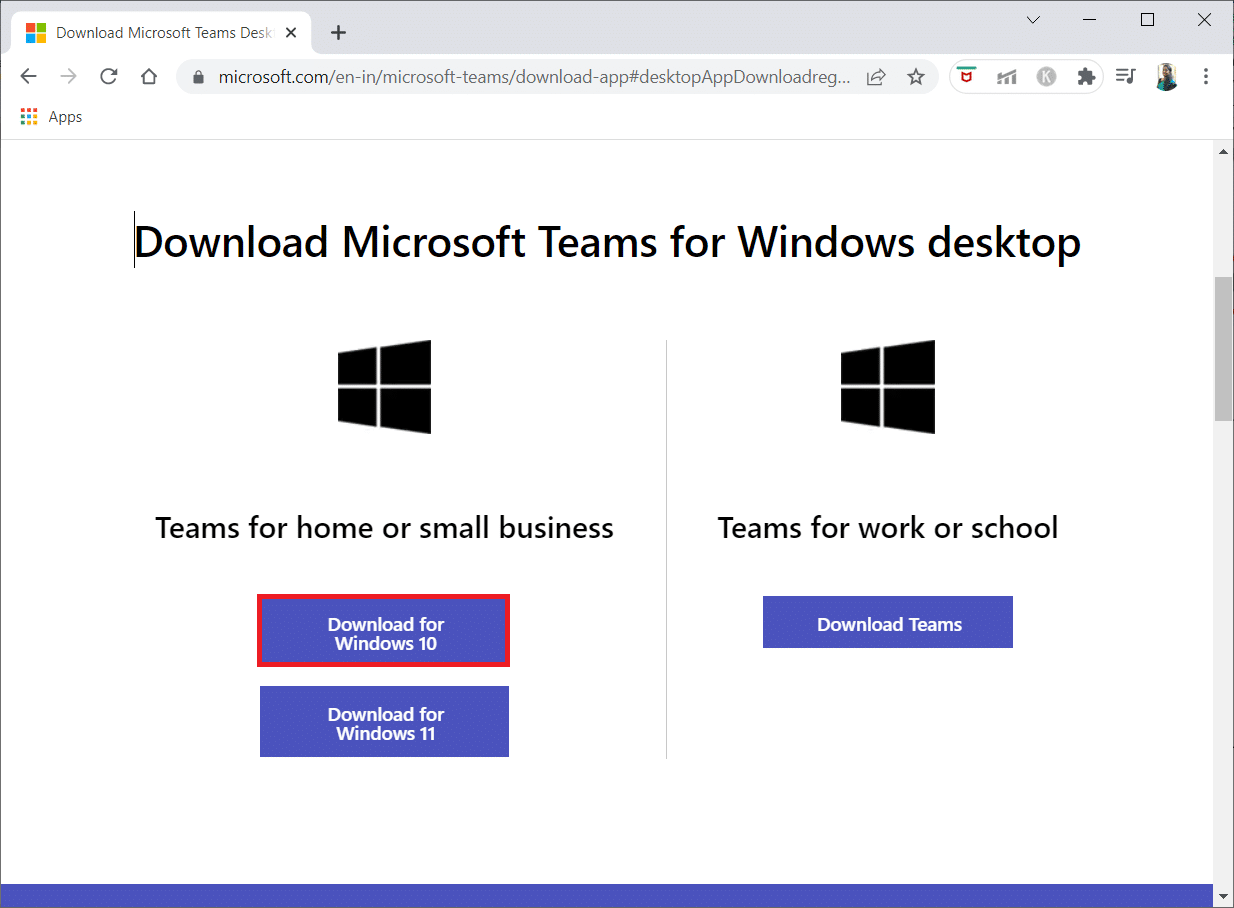Click the padlock site info icon
The image size is (1234, 908).
click(x=198, y=77)
